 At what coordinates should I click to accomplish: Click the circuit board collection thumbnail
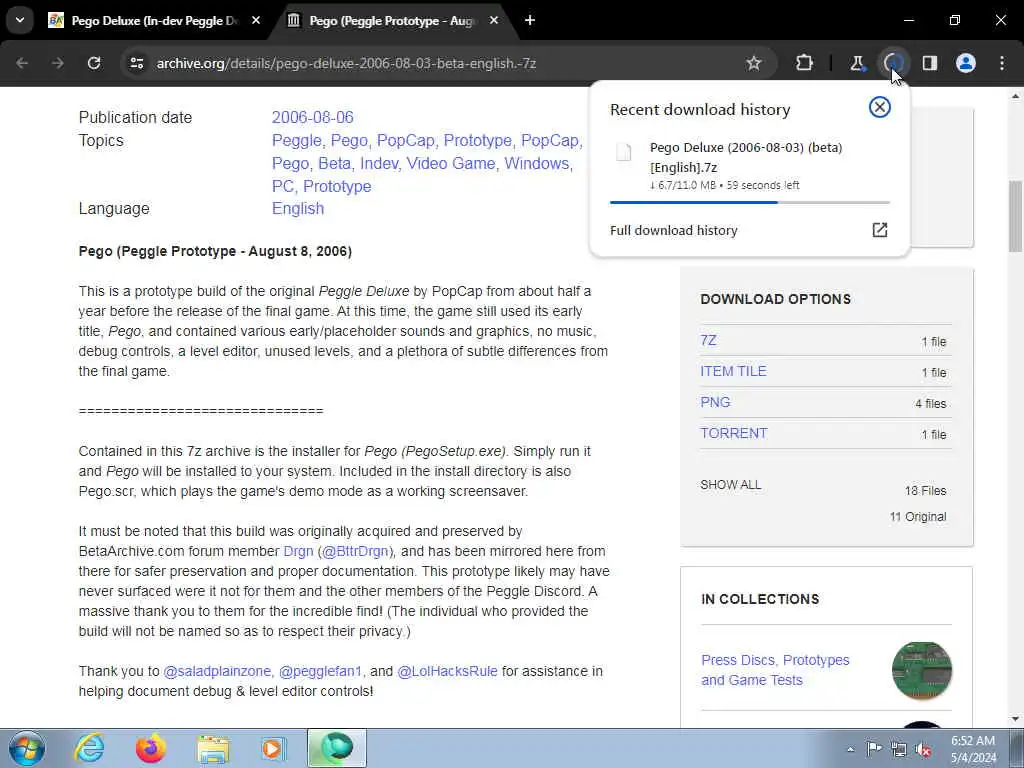tap(921, 671)
